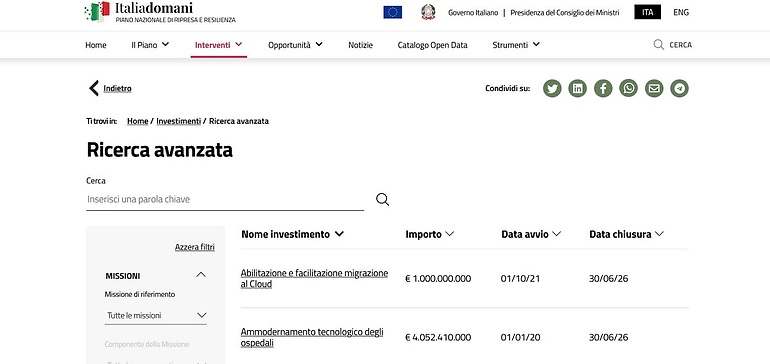This screenshot has width=770, height=364.
Task: Click the Italiadomani logo
Action: click(160, 12)
